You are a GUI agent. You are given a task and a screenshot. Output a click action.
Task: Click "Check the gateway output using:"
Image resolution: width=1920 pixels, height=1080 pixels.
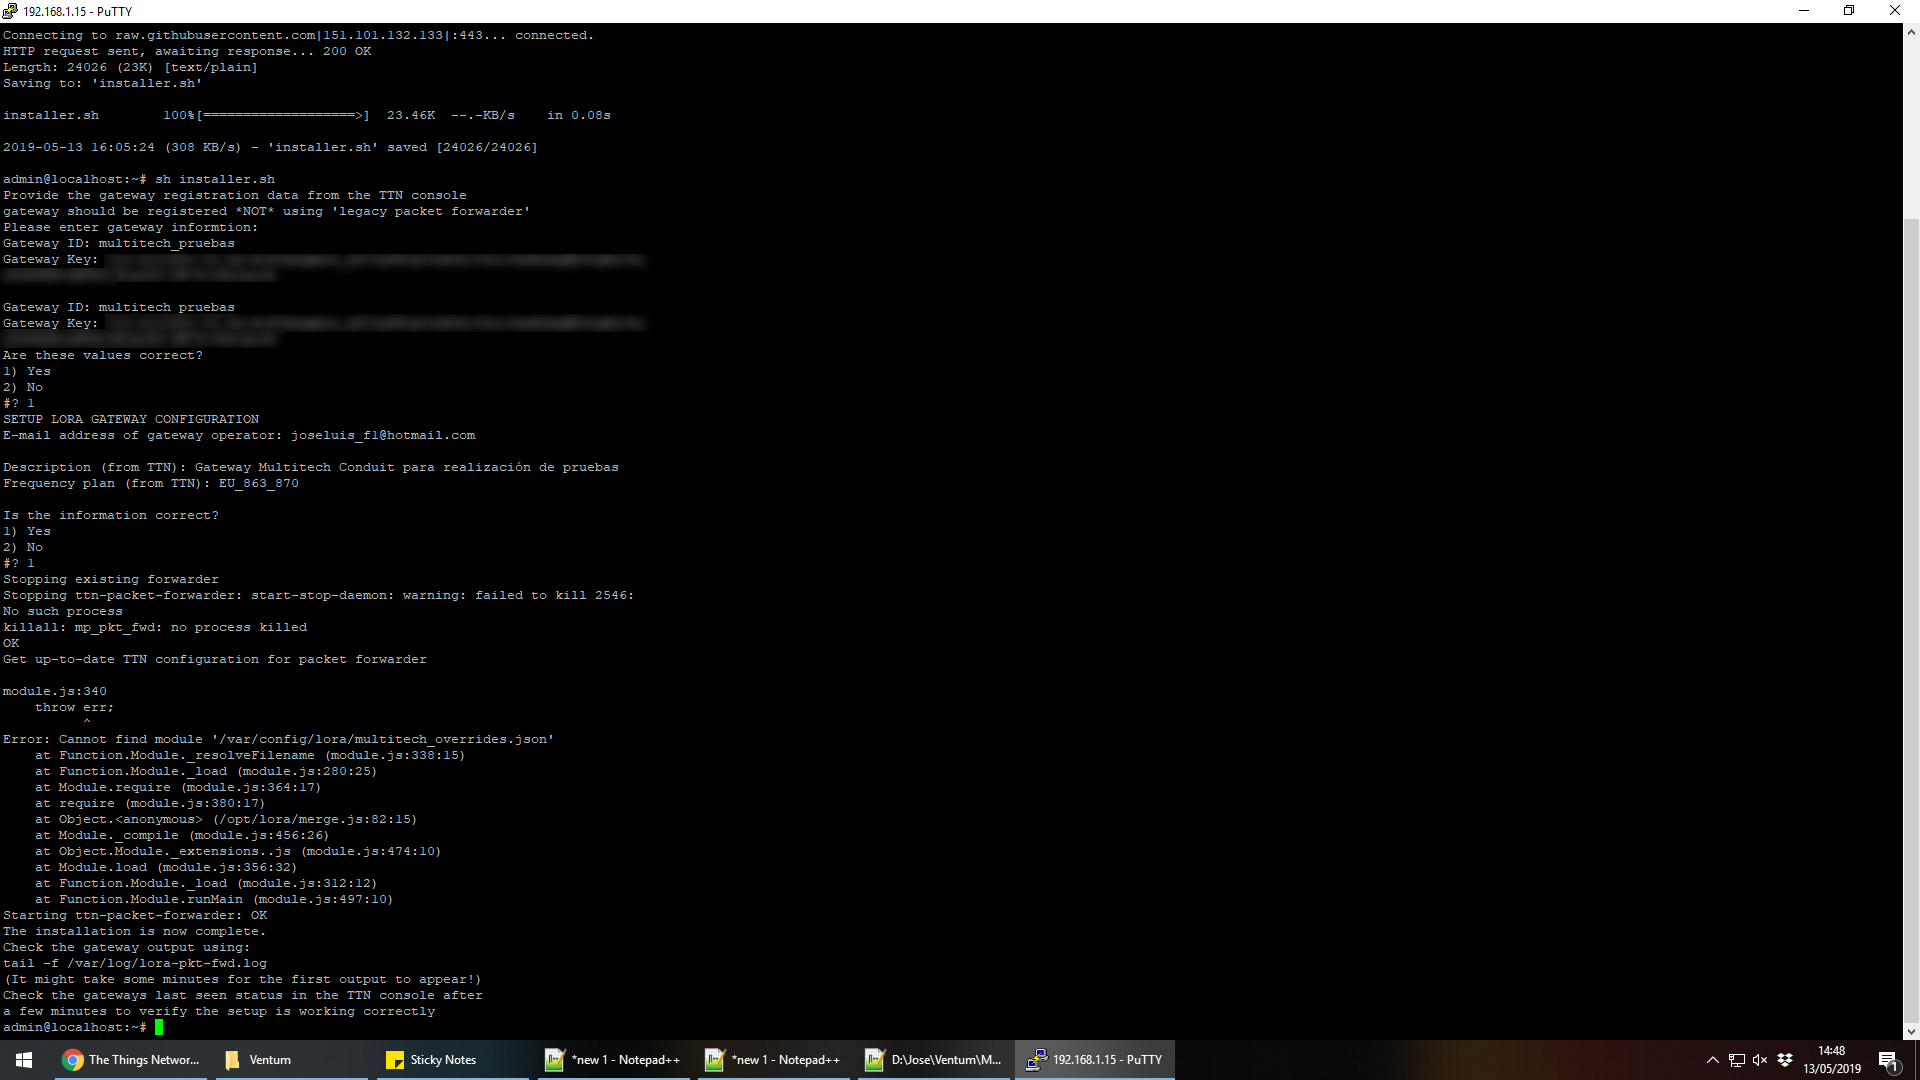pos(127,947)
